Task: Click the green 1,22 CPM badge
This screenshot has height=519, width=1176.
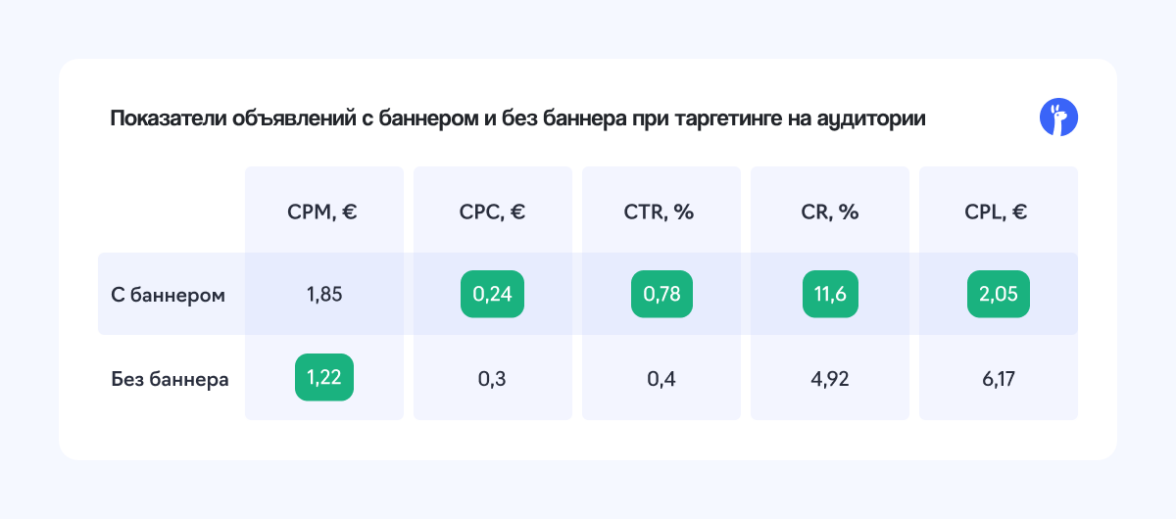Action: click(x=324, y=379)
